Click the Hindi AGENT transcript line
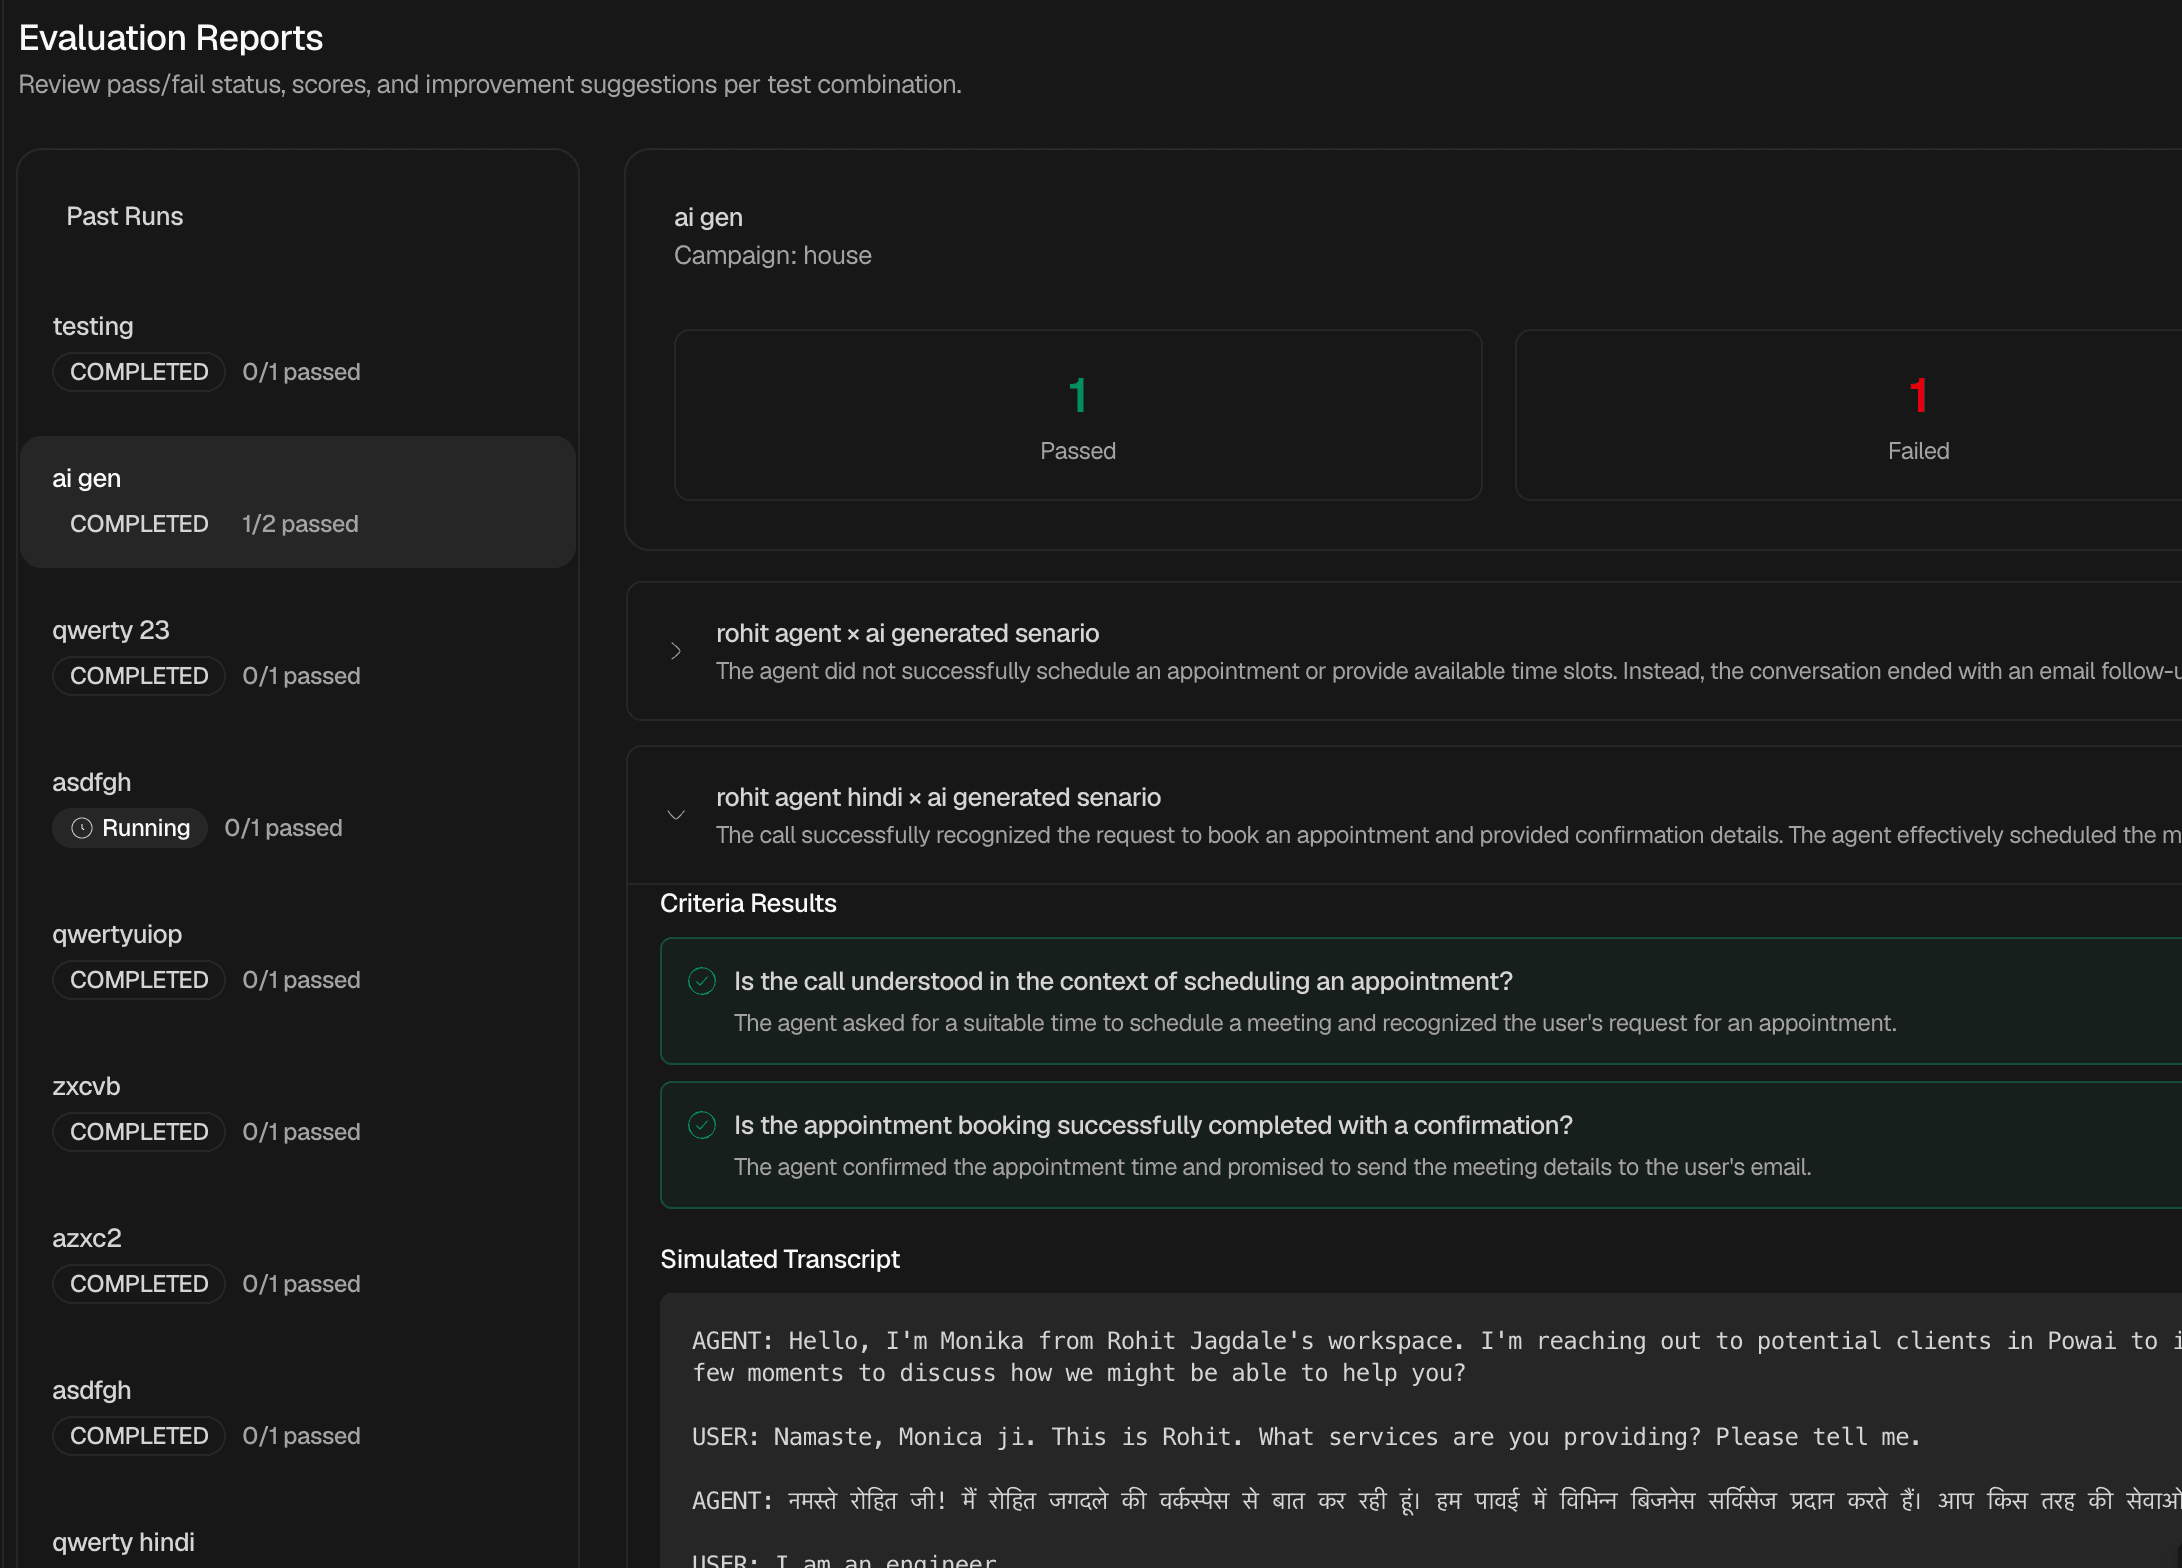The width and height of the screenshot is (2182, 1568). 1437,1501
